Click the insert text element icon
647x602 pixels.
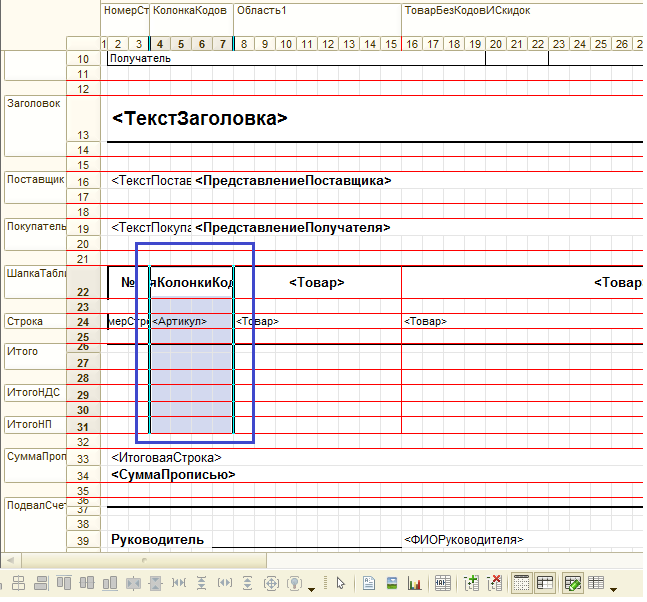tap(368, 583)
